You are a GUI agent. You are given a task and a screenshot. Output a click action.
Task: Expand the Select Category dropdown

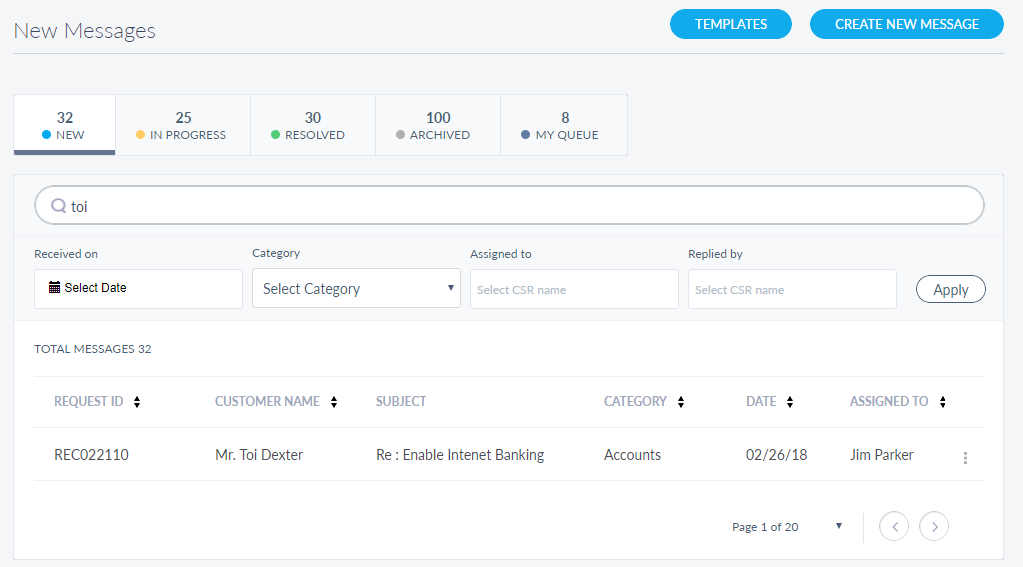pos(356,289)
